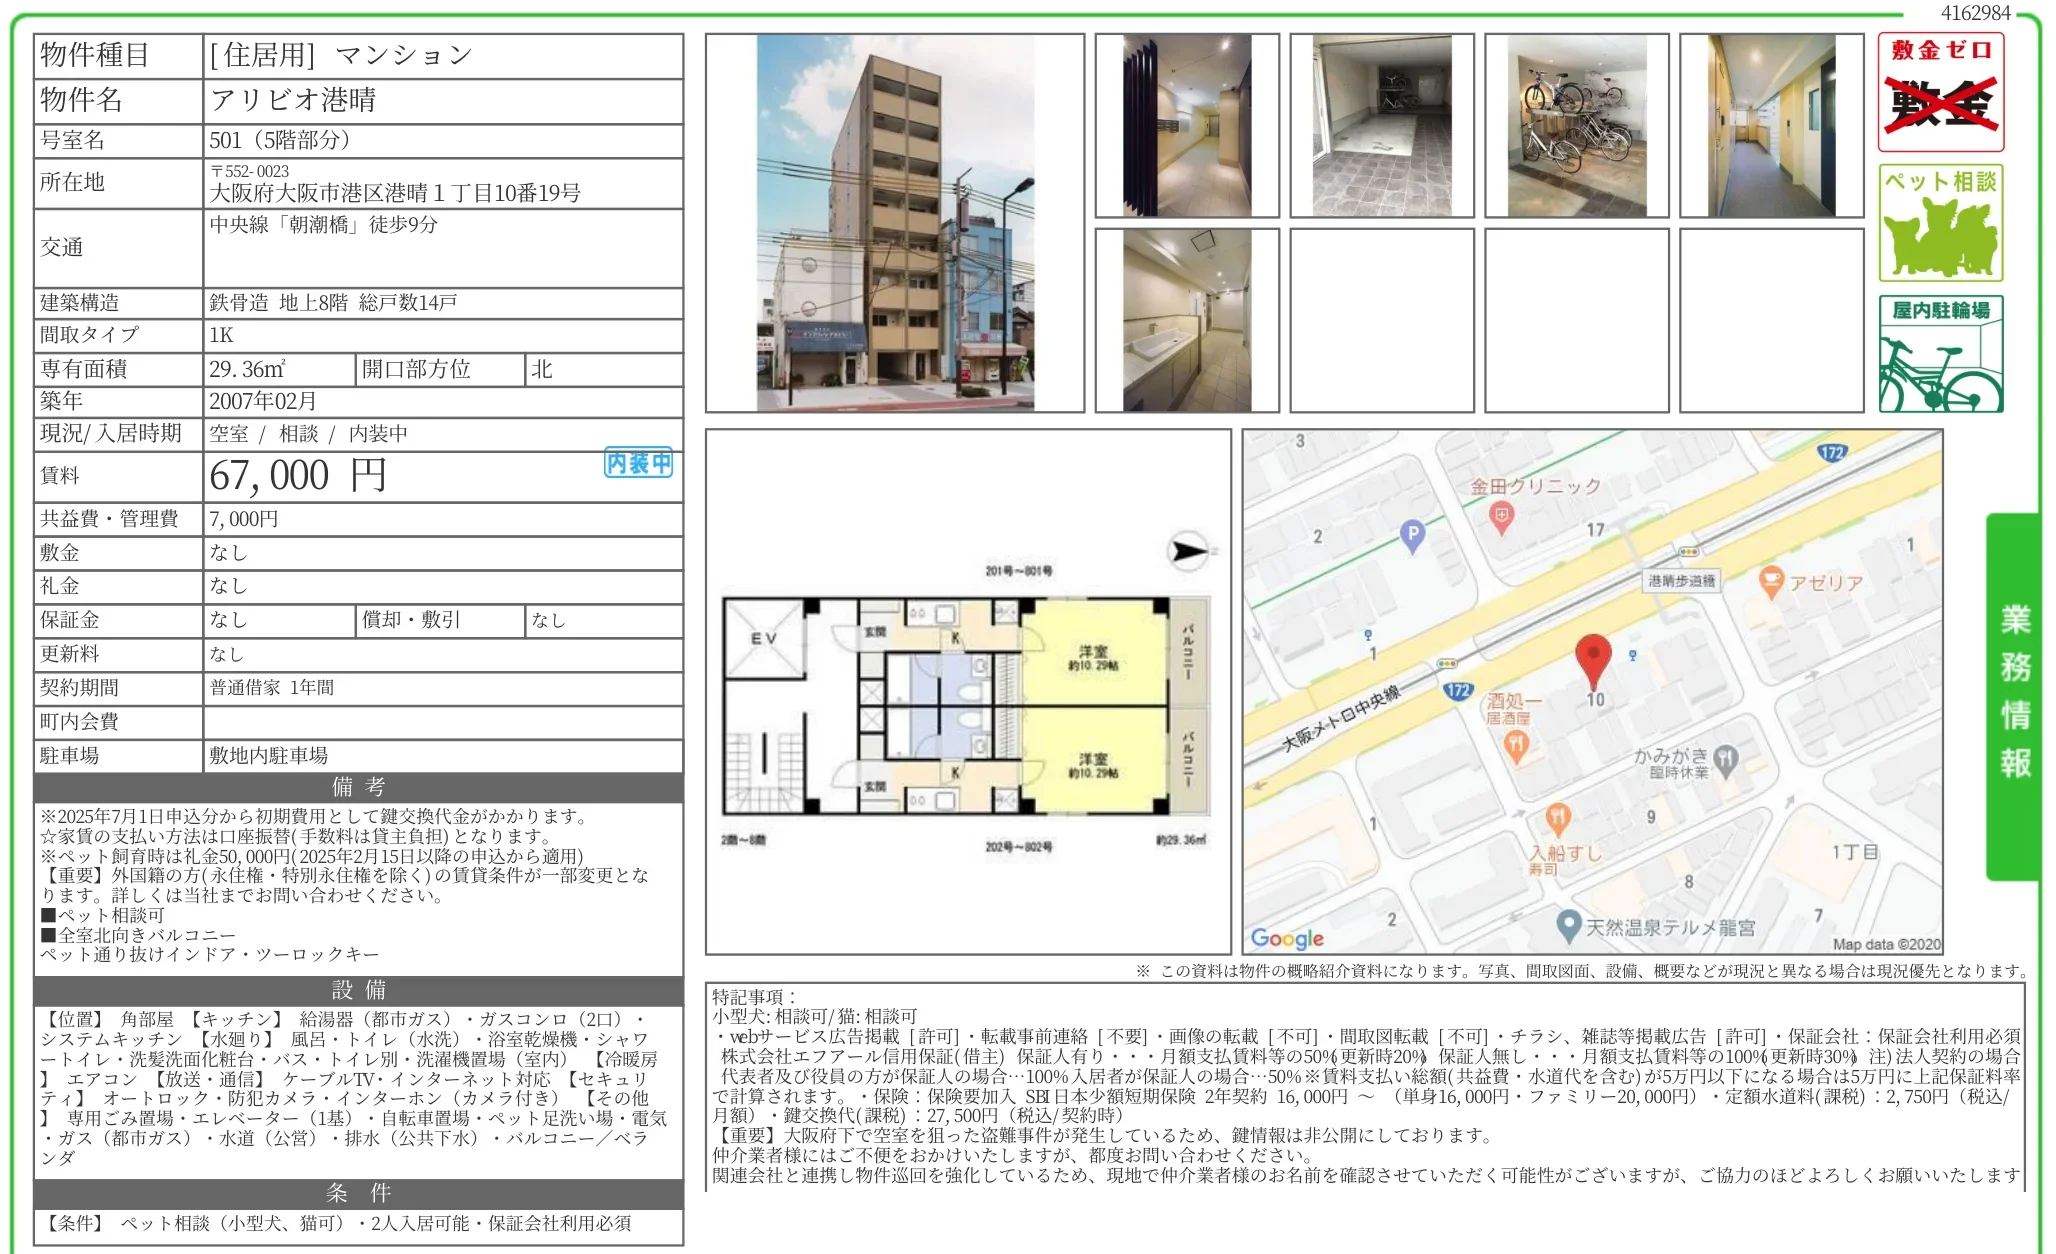2056x1254 pixels.
Task: Click the 備考 section header
Action: [358, 787]
